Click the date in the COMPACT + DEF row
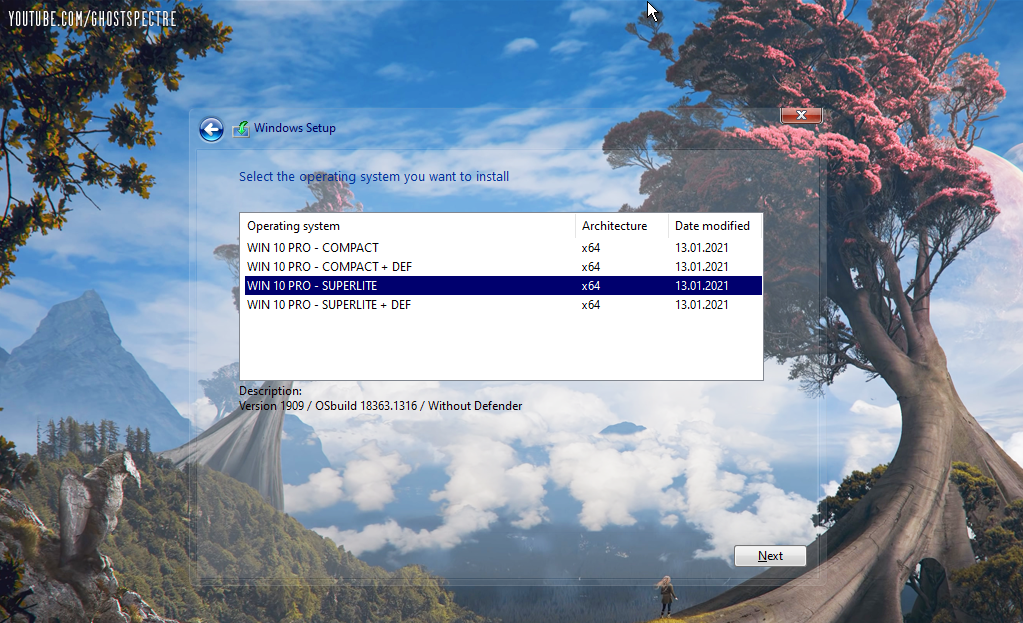 (701, 267)
